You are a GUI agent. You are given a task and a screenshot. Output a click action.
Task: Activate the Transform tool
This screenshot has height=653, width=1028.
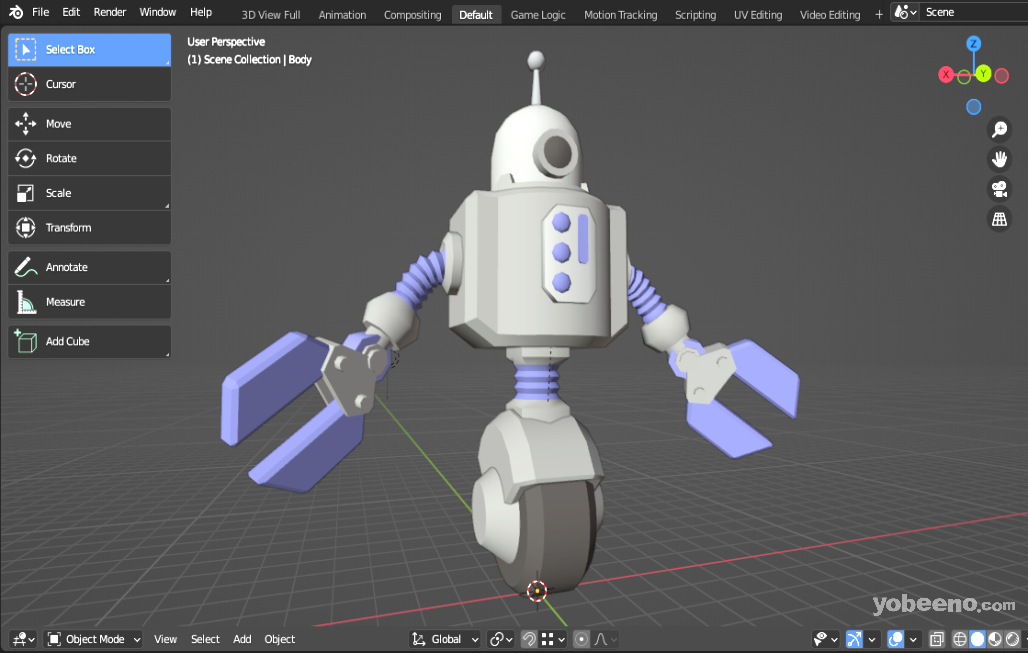[89, 228]
